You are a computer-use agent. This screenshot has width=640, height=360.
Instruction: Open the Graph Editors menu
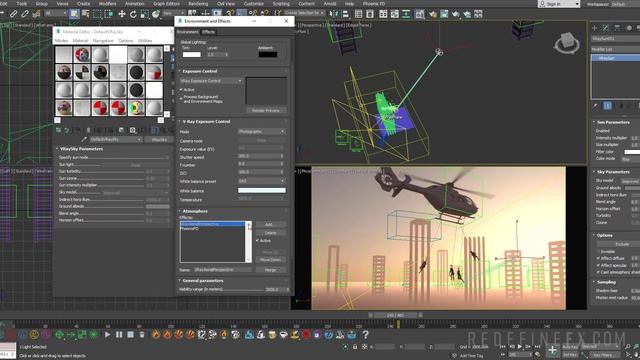pos(167,4)
